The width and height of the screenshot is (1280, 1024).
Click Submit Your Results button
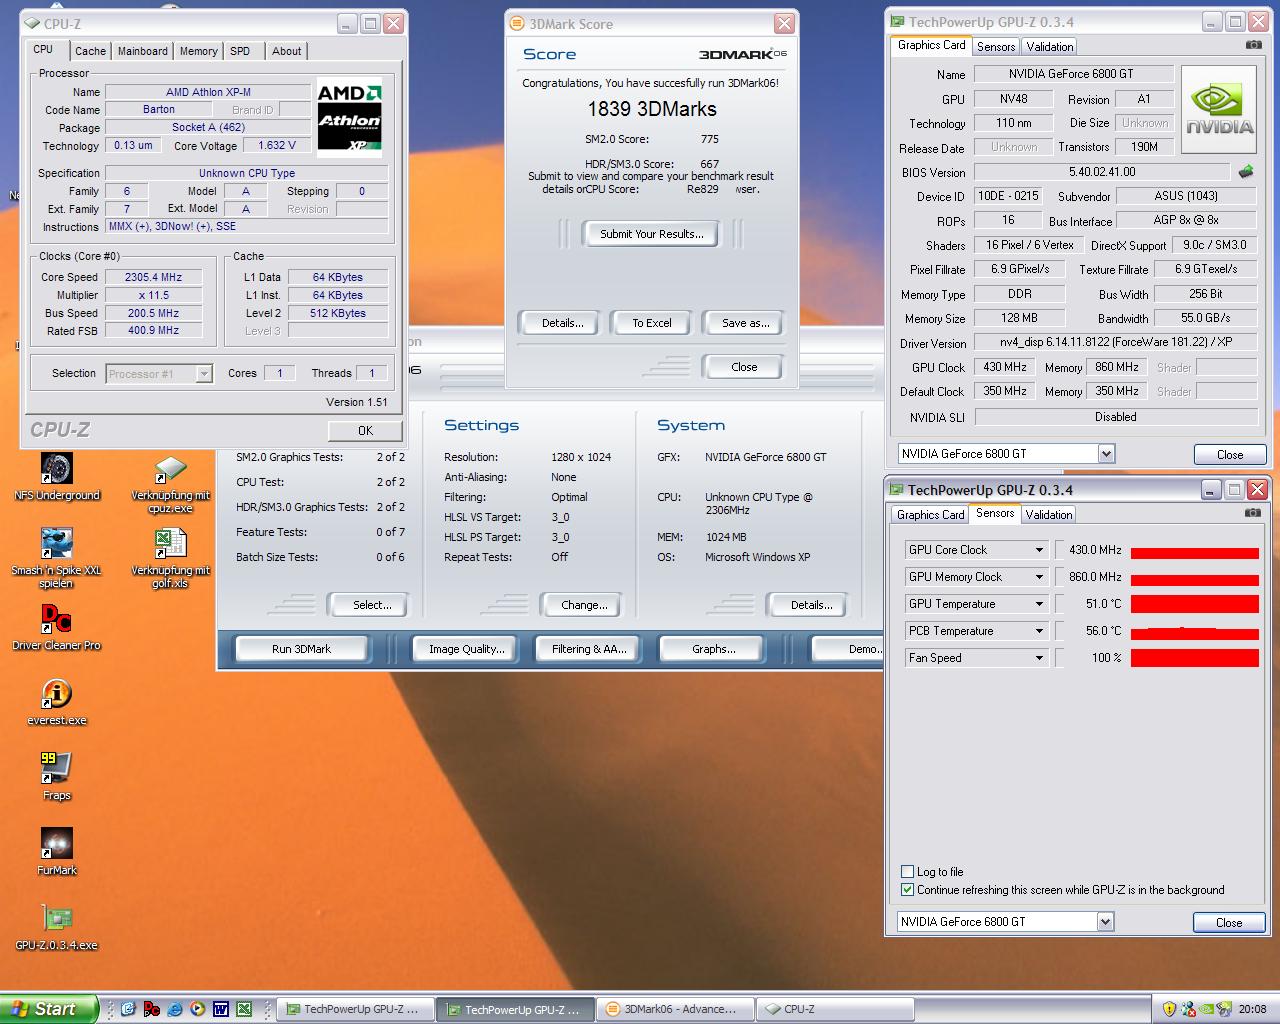click(x=652, y=234)
